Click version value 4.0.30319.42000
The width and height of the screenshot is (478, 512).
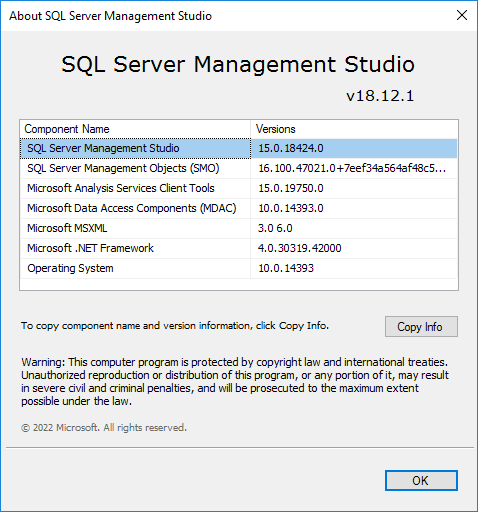click(x=300, y=248)
